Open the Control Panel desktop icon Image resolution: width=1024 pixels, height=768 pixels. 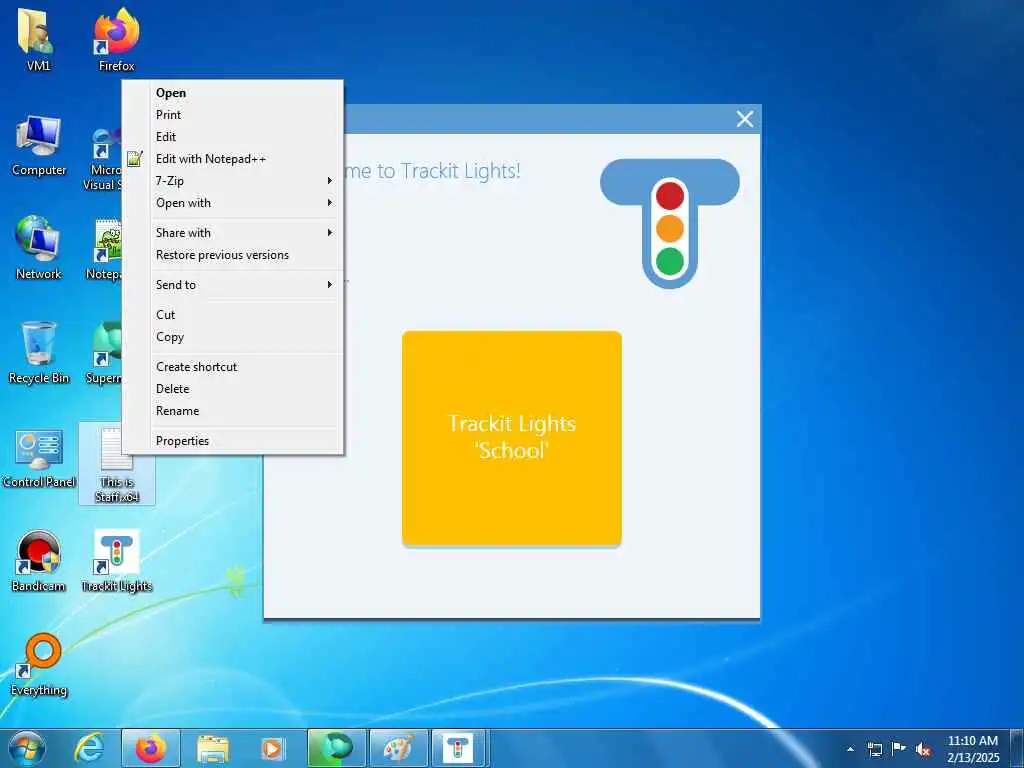pyautogui.click(x=39, y=457)
